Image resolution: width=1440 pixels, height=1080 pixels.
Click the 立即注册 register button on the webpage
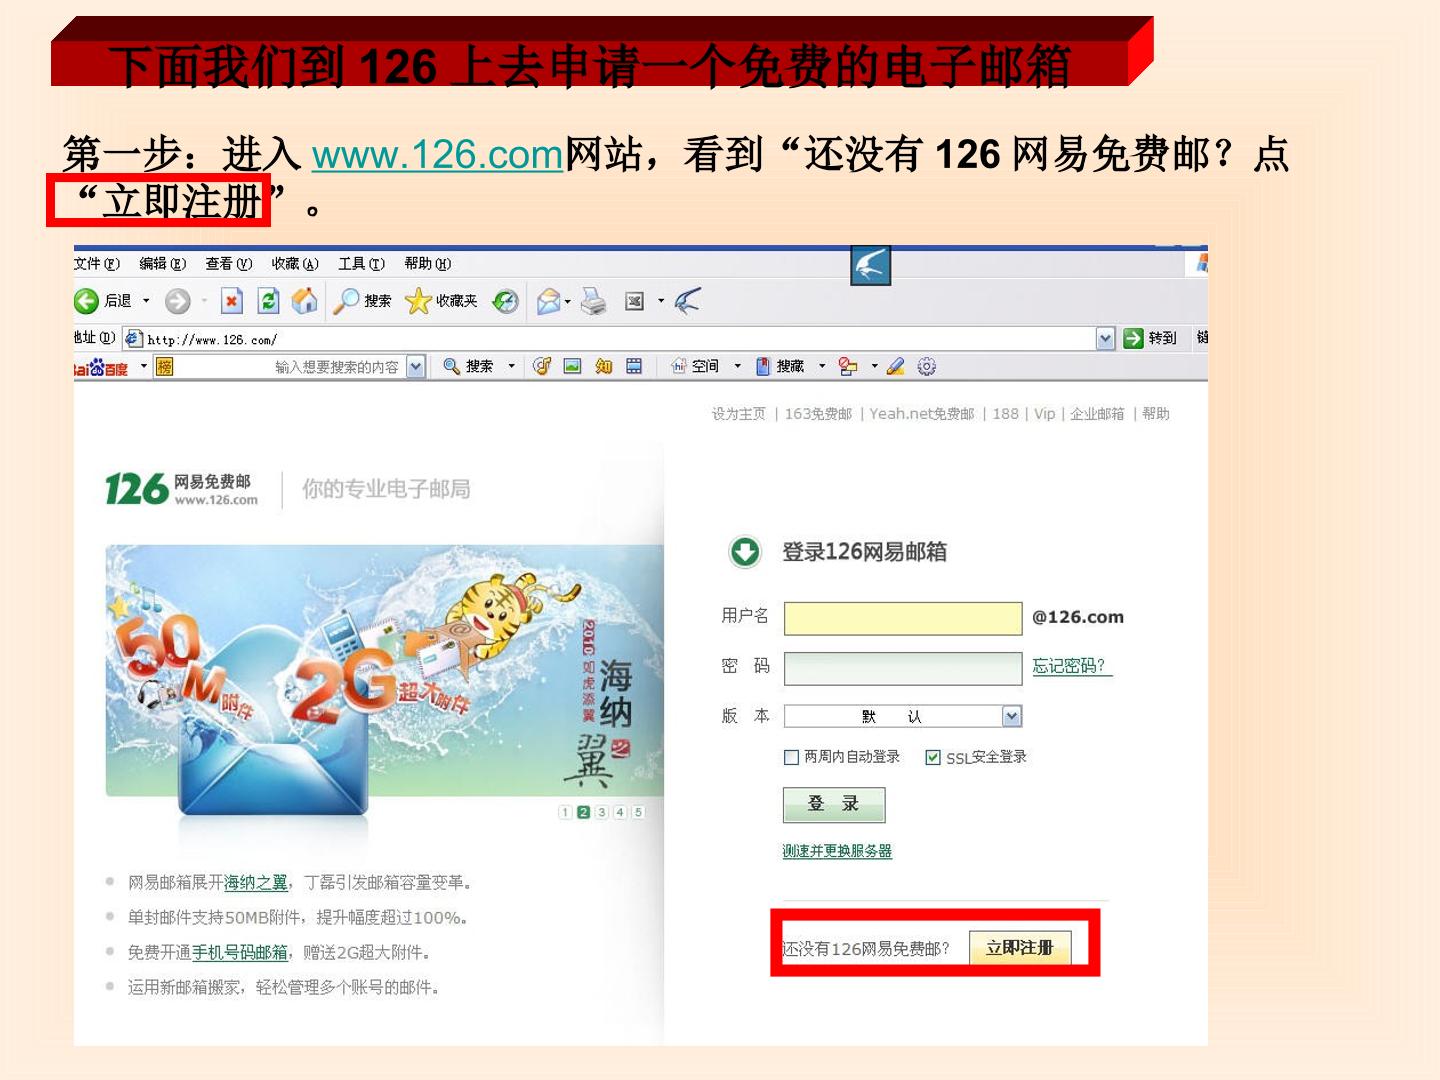(x=1020, y=948)
